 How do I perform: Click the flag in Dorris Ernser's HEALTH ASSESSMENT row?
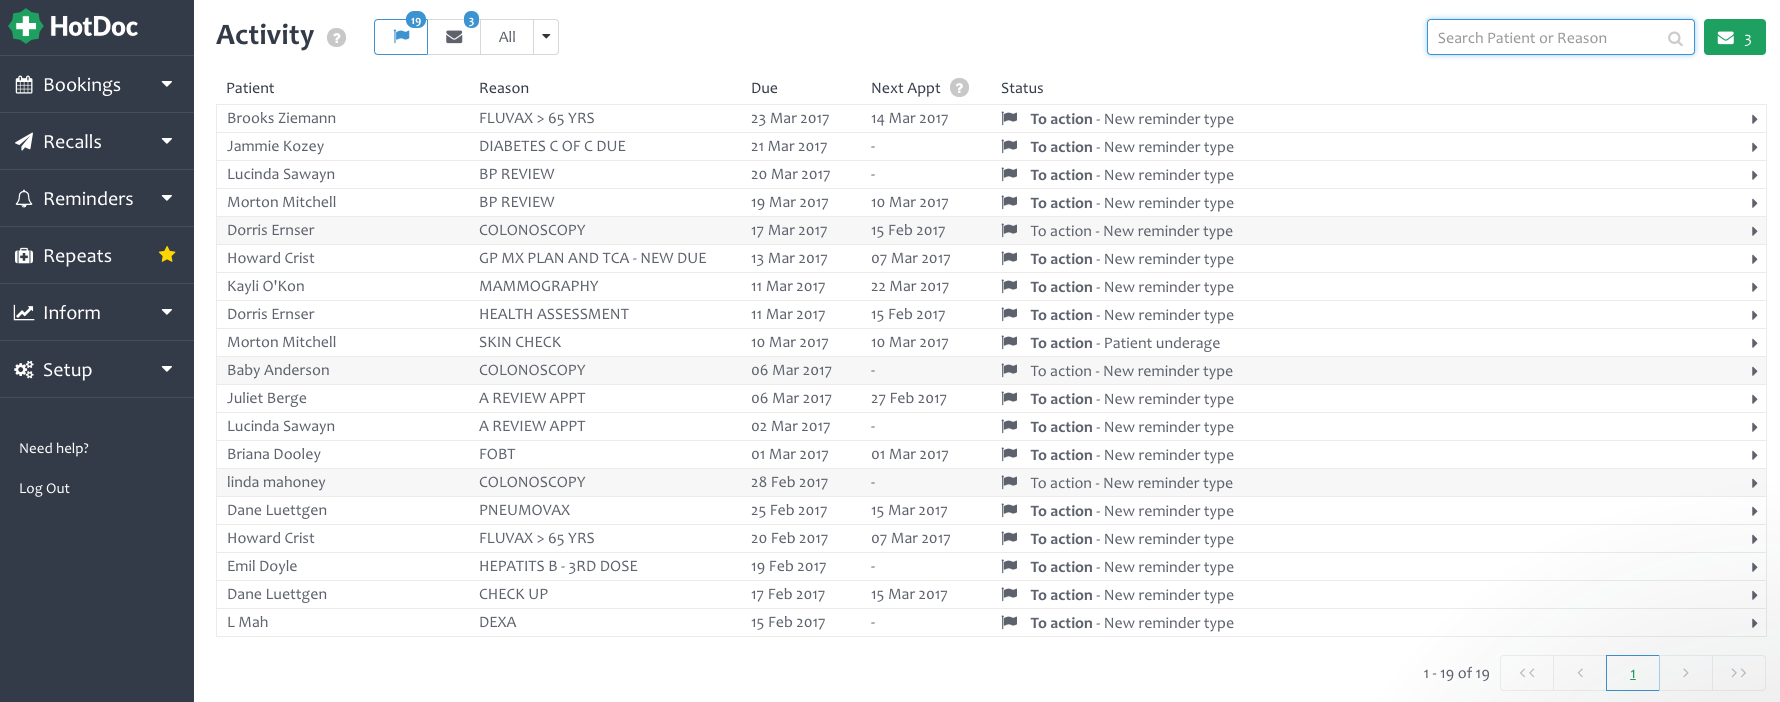1010,314
